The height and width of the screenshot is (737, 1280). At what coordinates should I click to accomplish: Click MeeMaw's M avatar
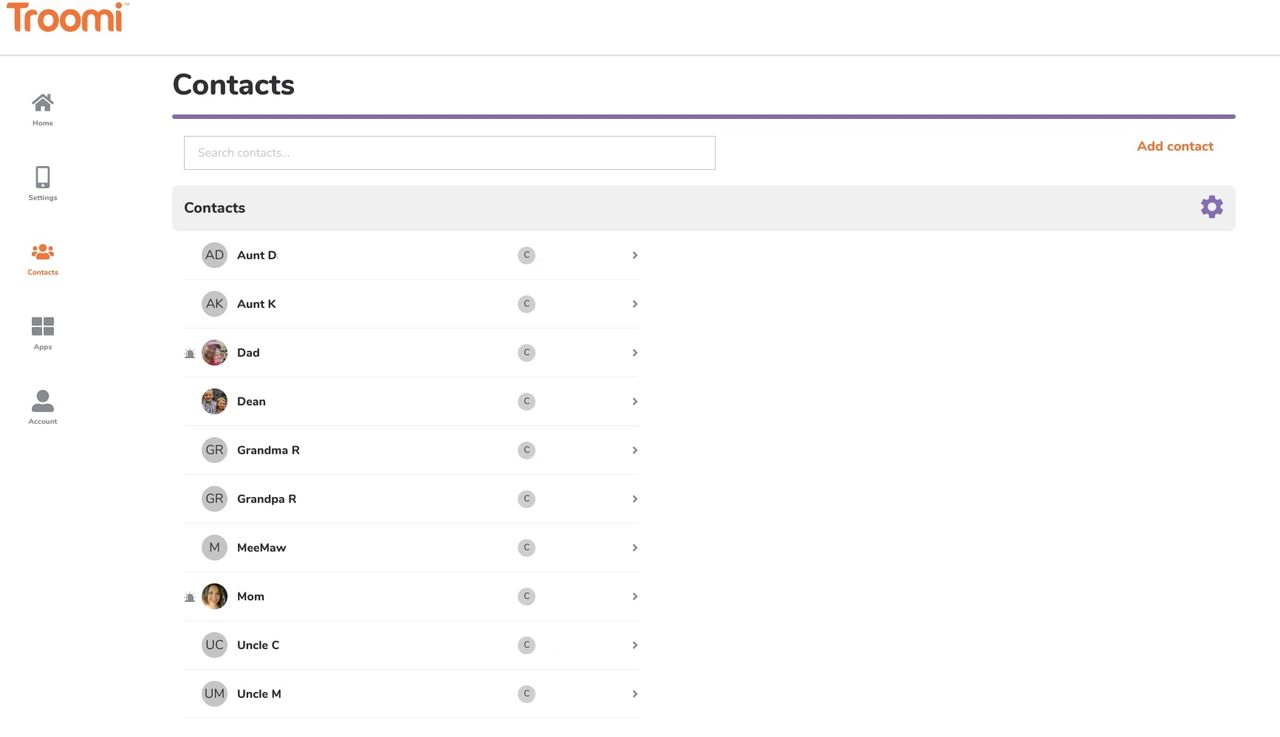pos(214,548)
